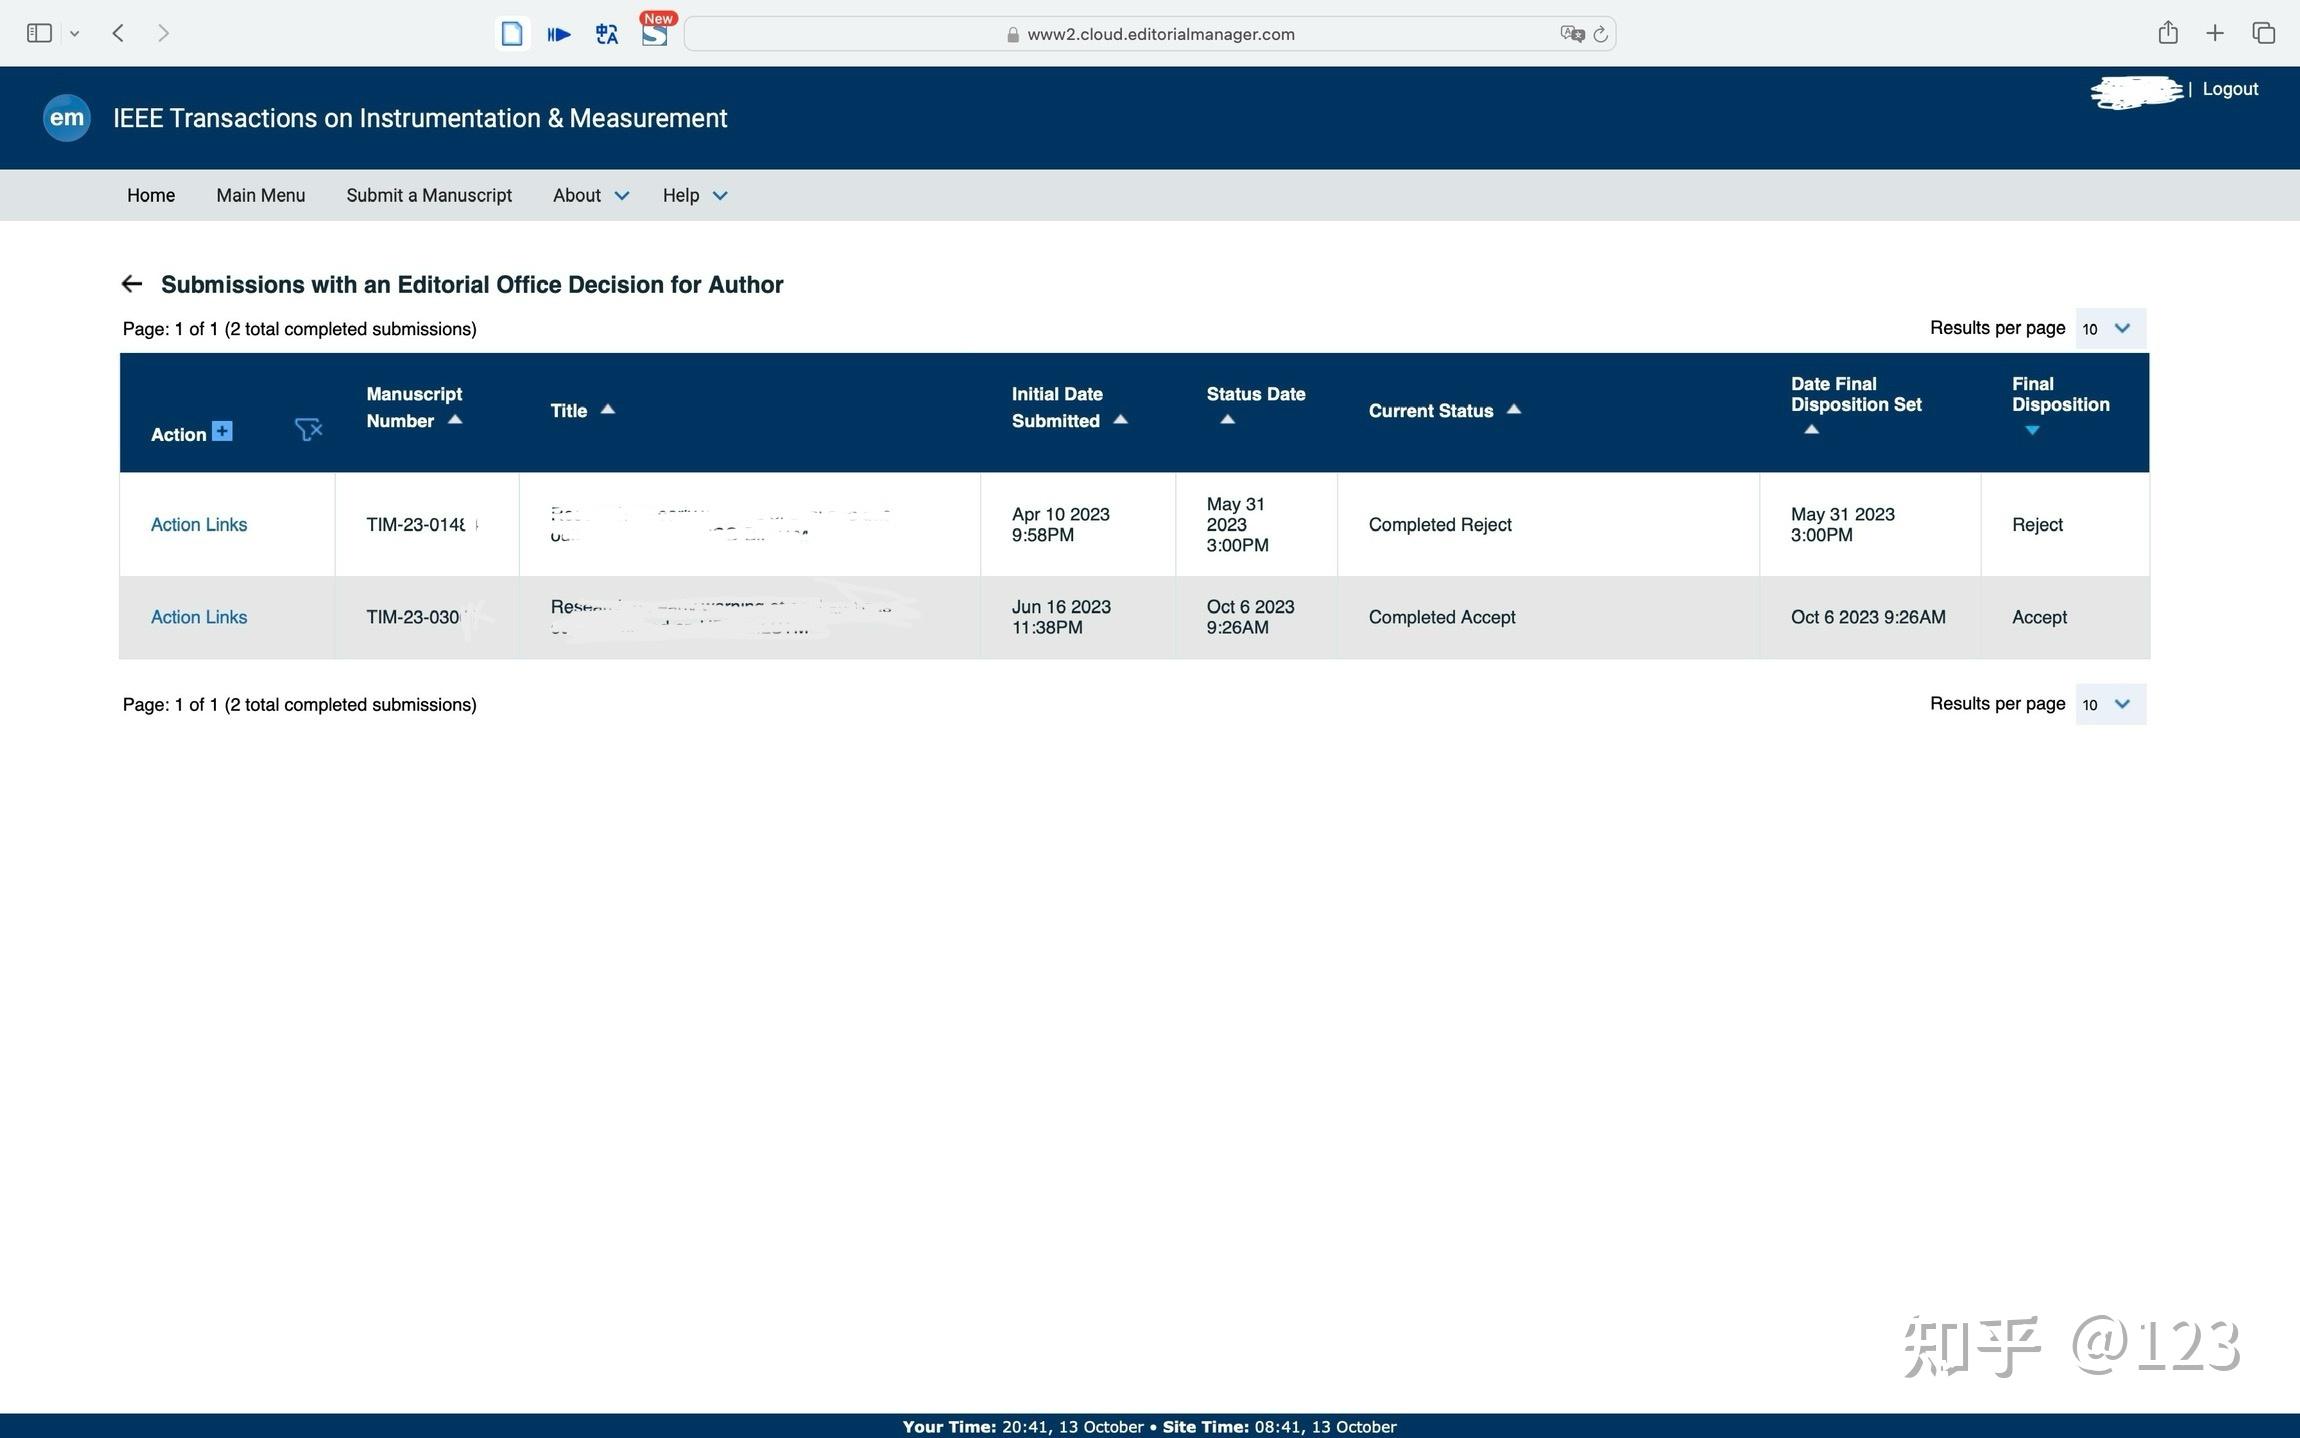Sort table by Title column arrow

coord(607,409)
